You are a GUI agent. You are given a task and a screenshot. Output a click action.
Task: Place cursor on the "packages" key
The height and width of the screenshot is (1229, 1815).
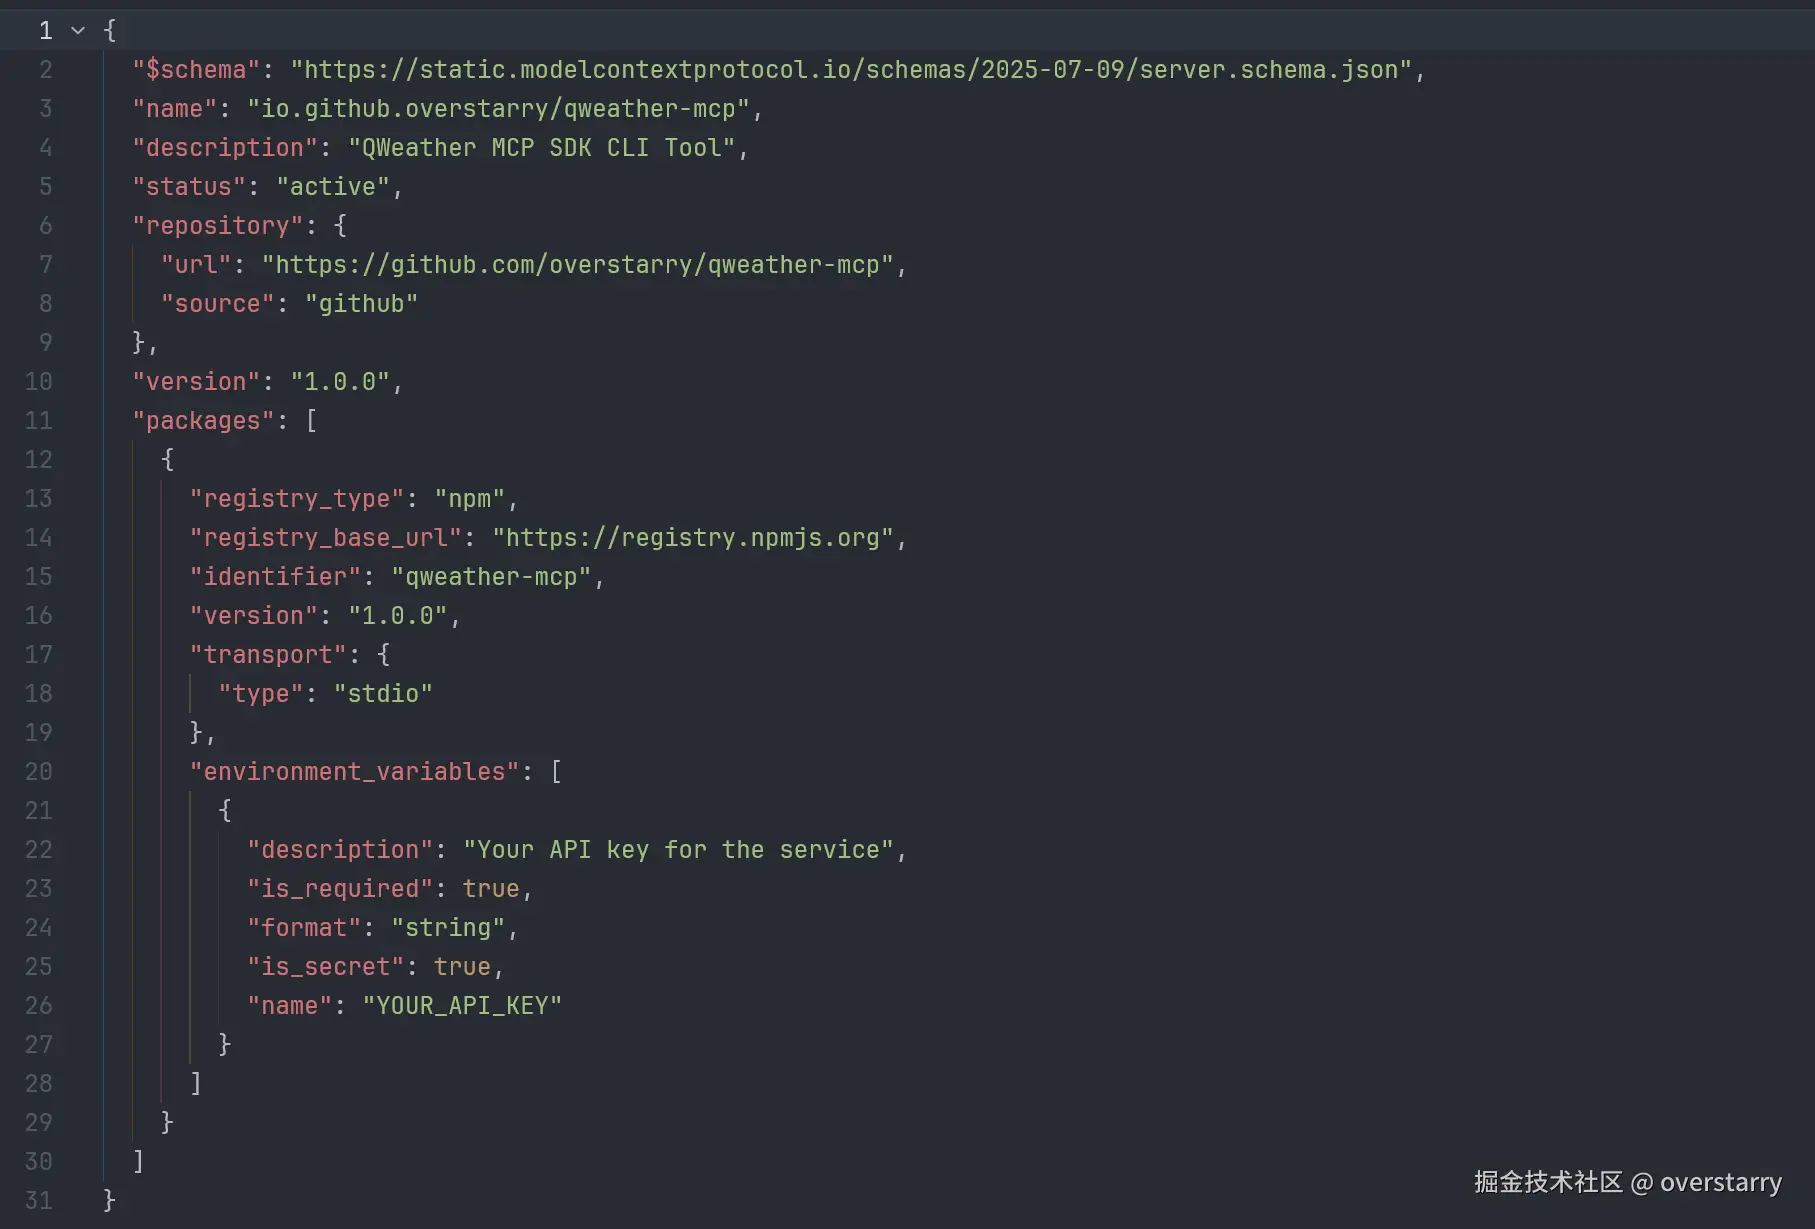coord(203,421)
